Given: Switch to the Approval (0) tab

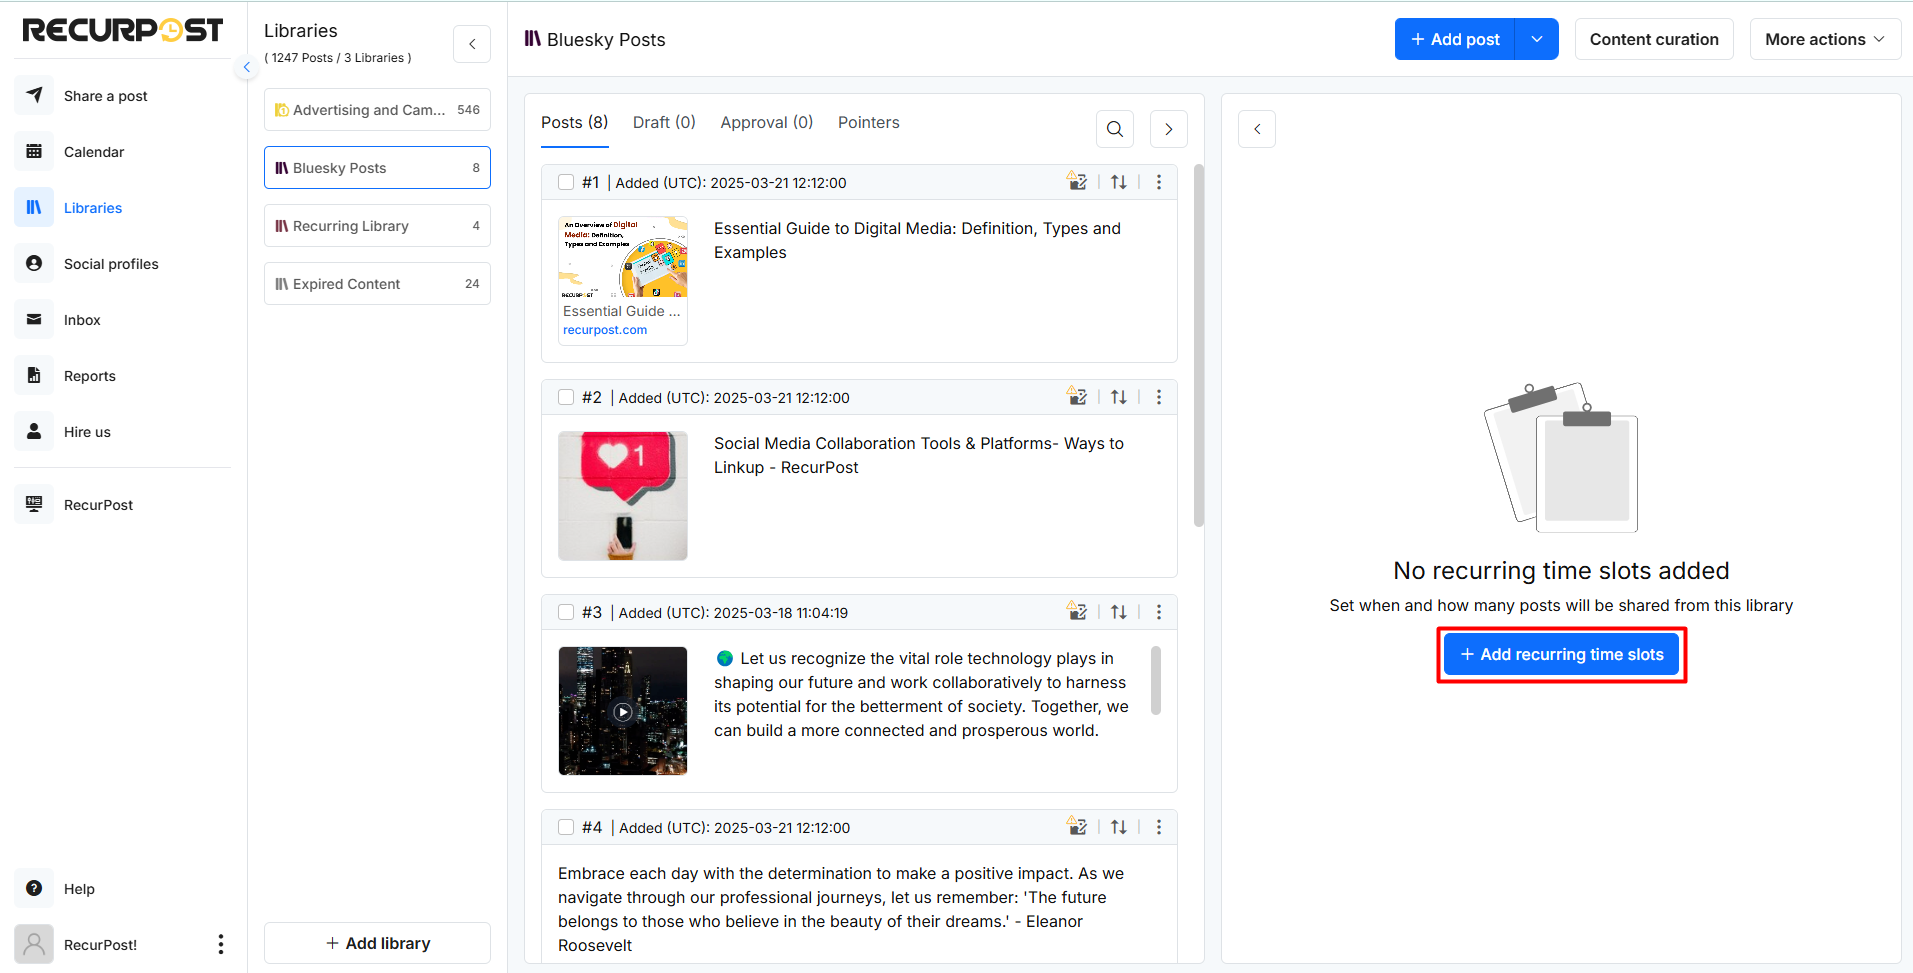Looking at the screenshot, I should 767,122.
